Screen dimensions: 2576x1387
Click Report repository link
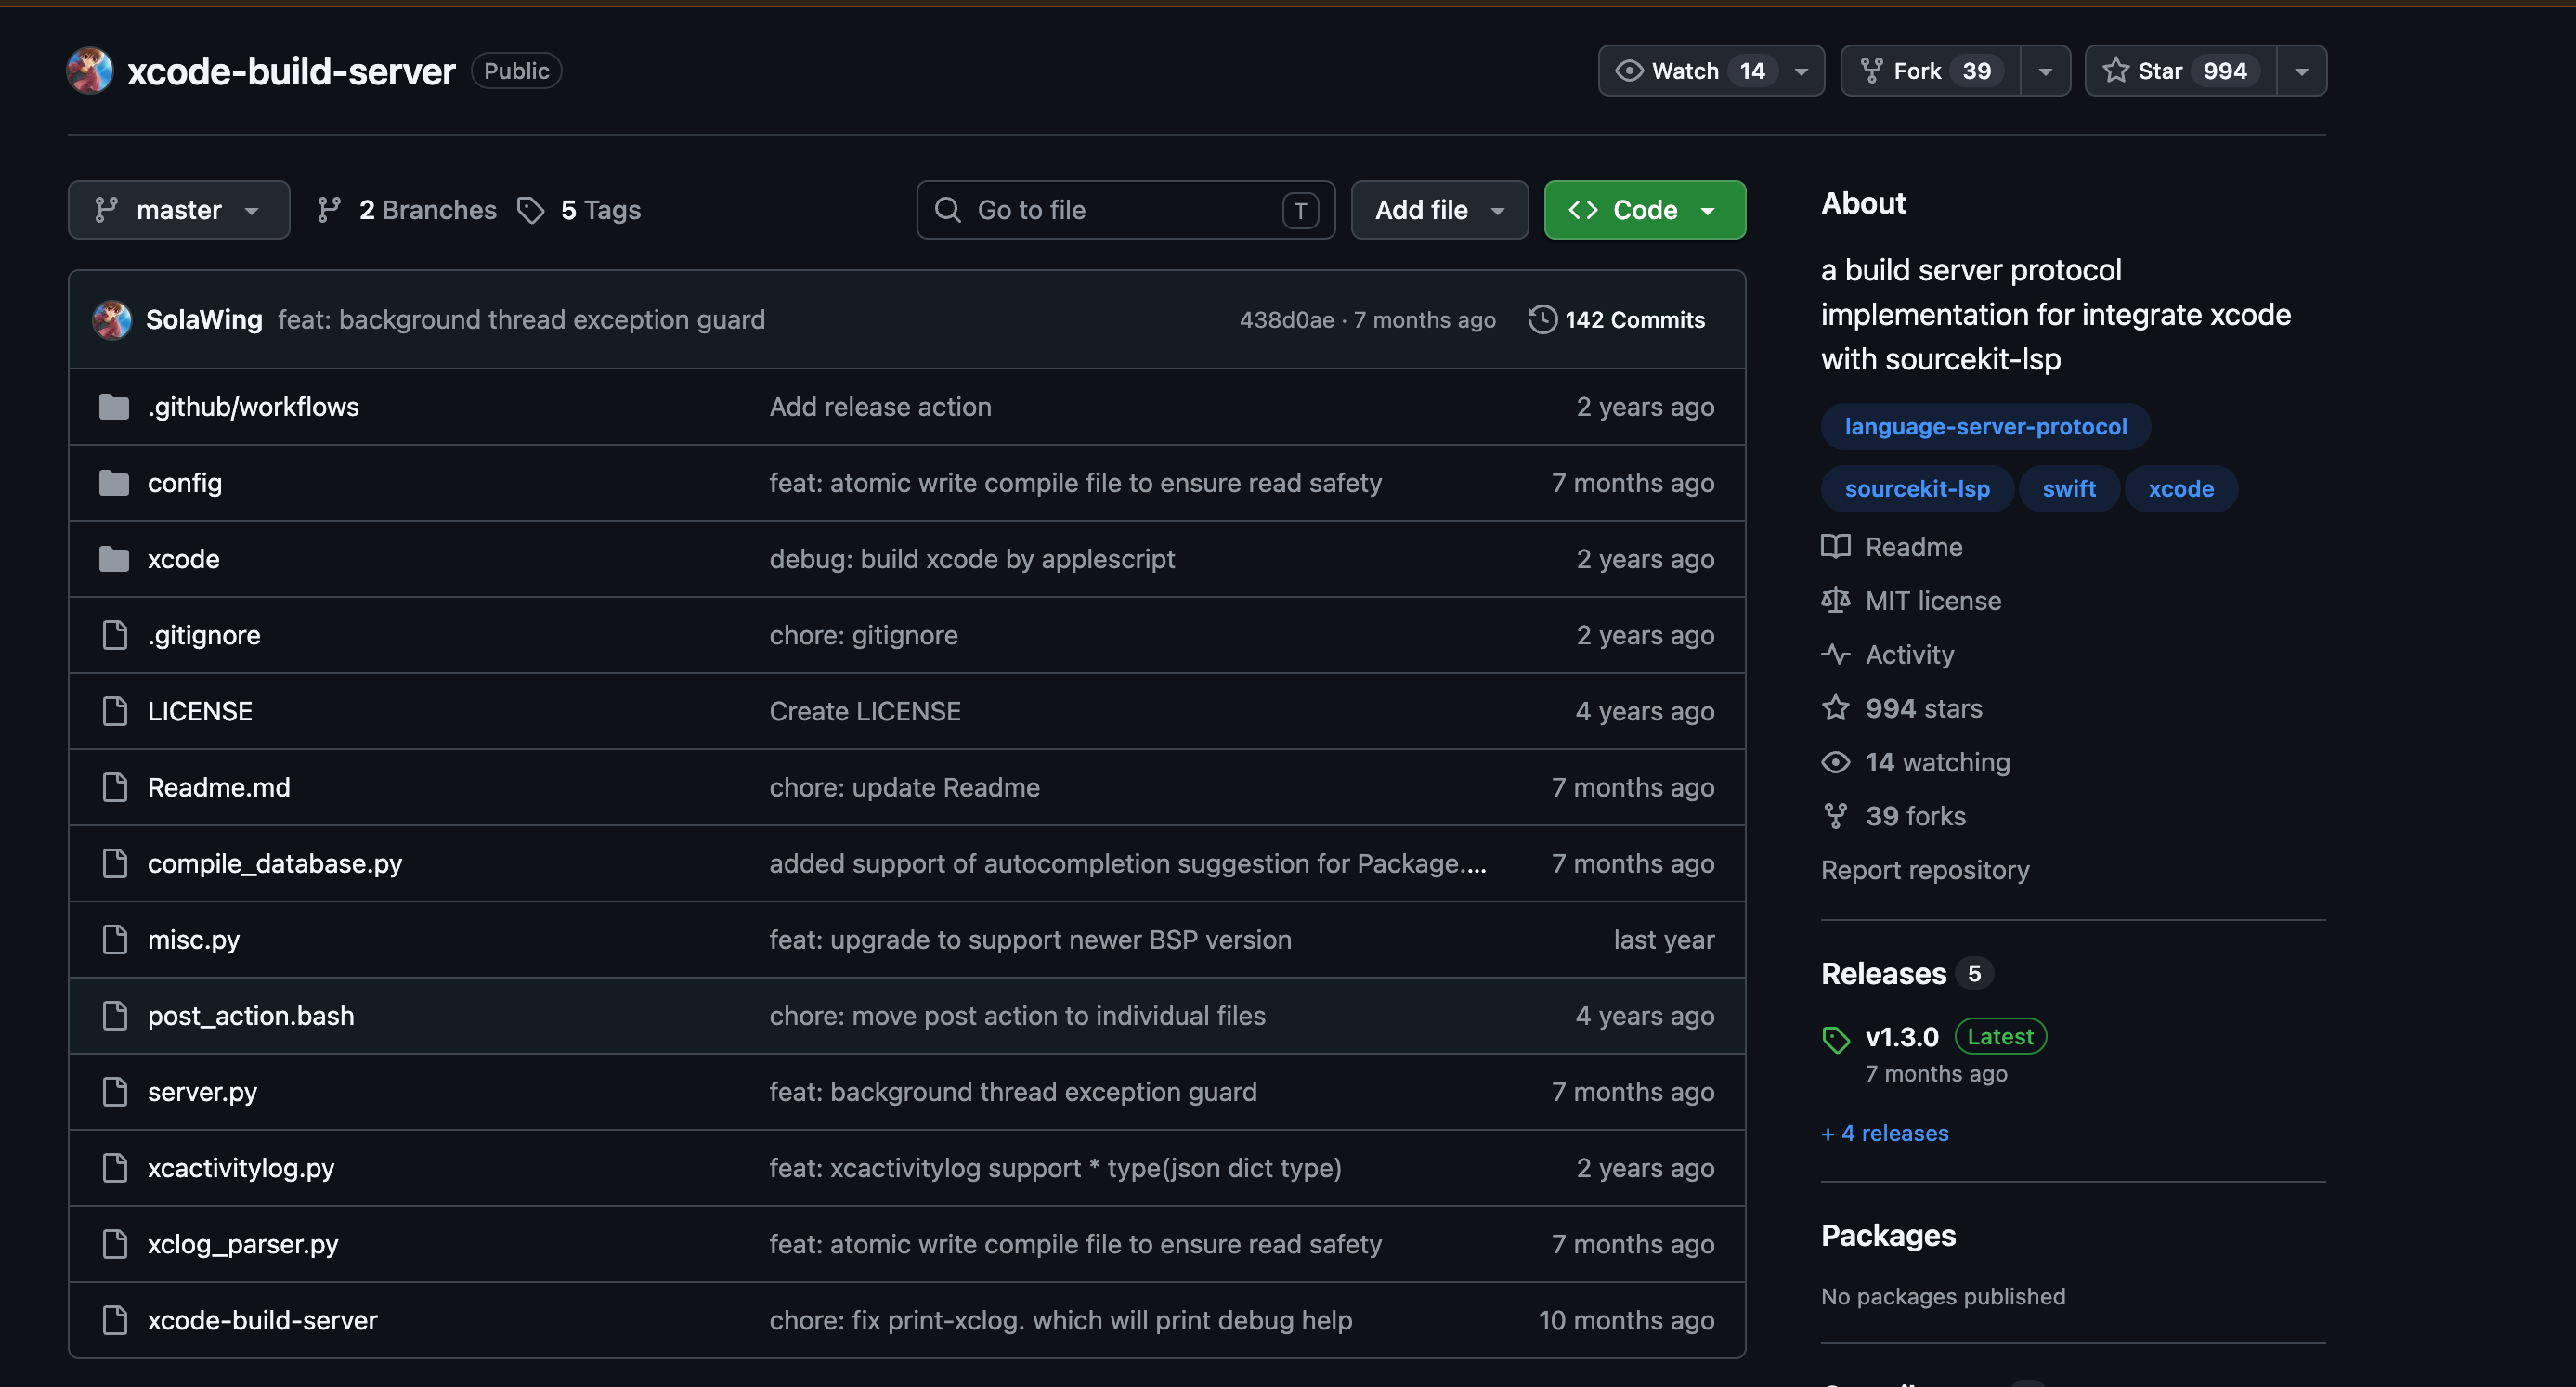tap(1925, 870)
